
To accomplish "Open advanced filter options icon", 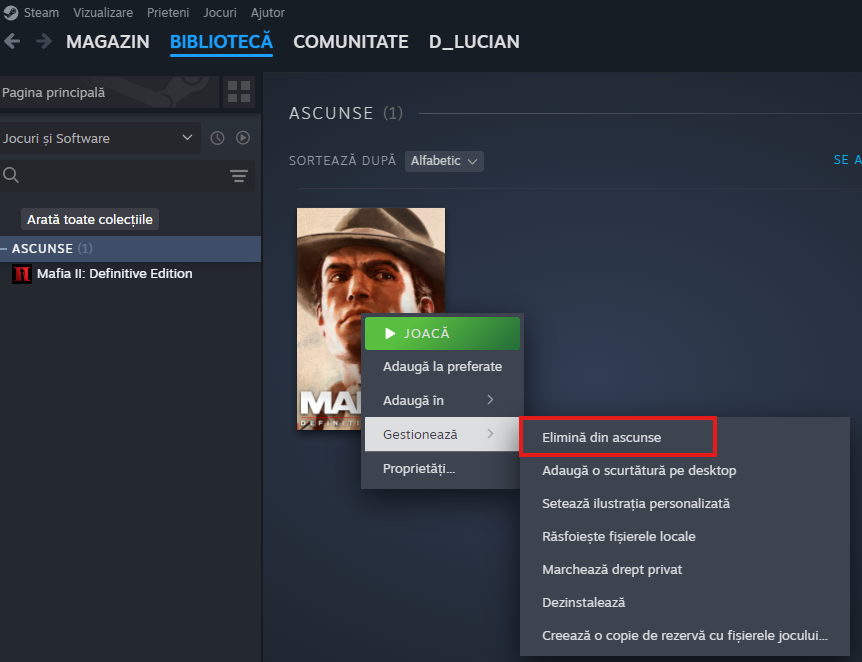I will click(238, 176).
